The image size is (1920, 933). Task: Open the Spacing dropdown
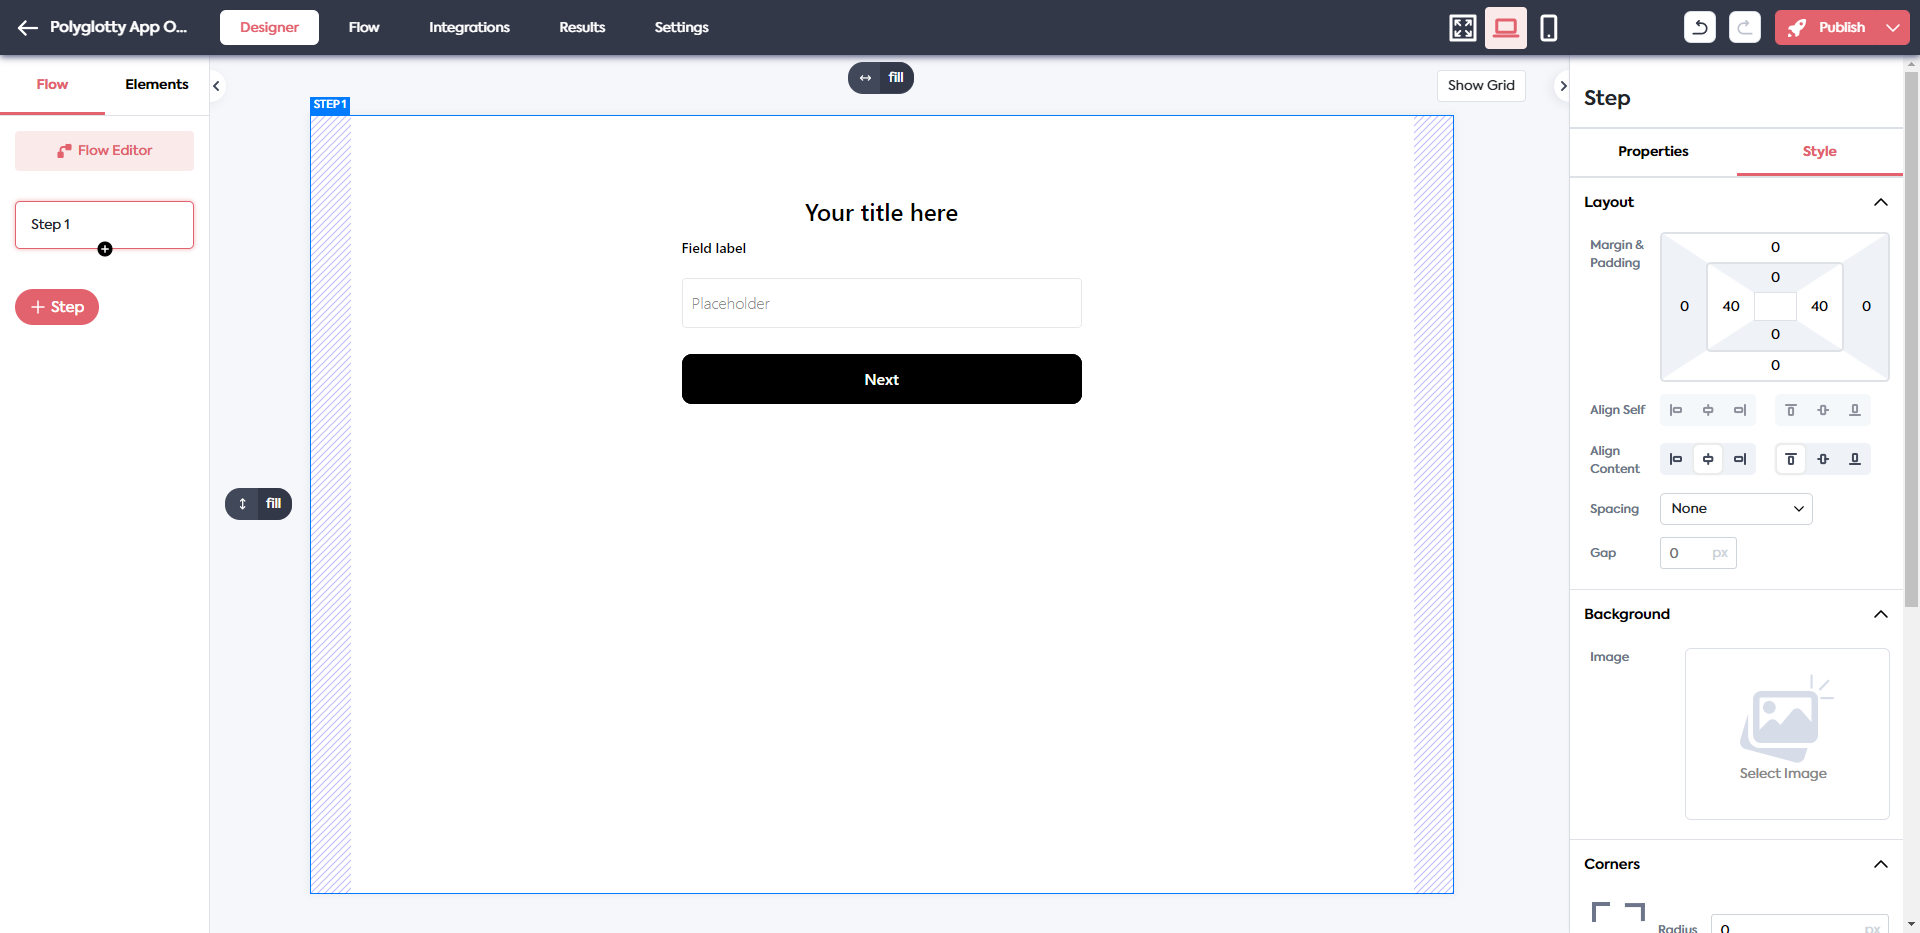[x=1736, y=509]
